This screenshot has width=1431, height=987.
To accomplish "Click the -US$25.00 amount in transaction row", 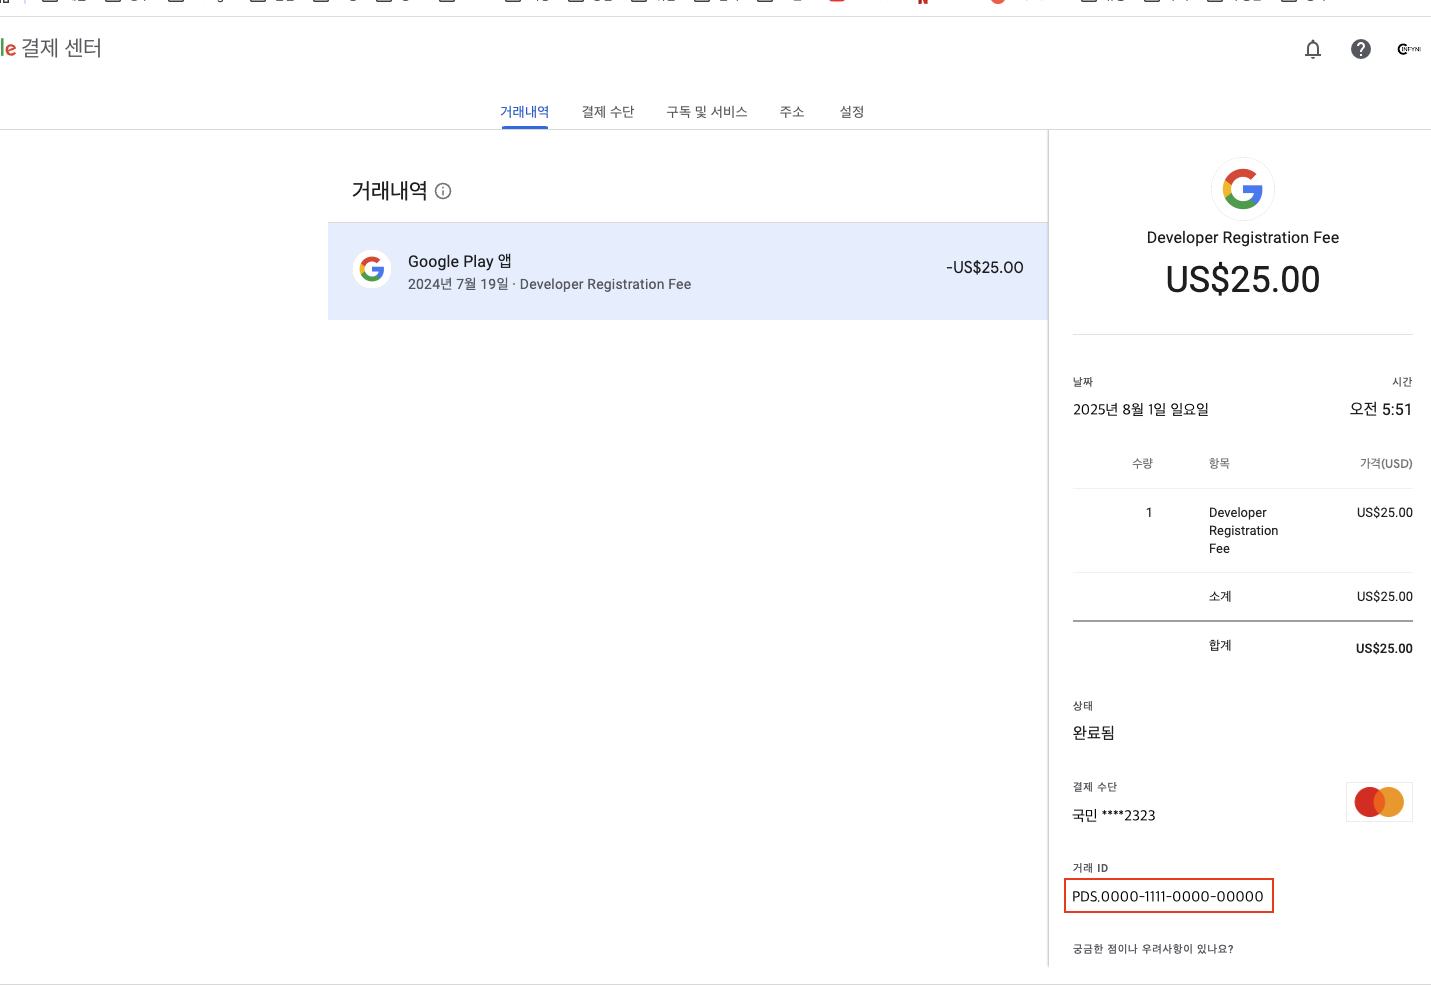I will pyautogui.click(x=985, y=268).
